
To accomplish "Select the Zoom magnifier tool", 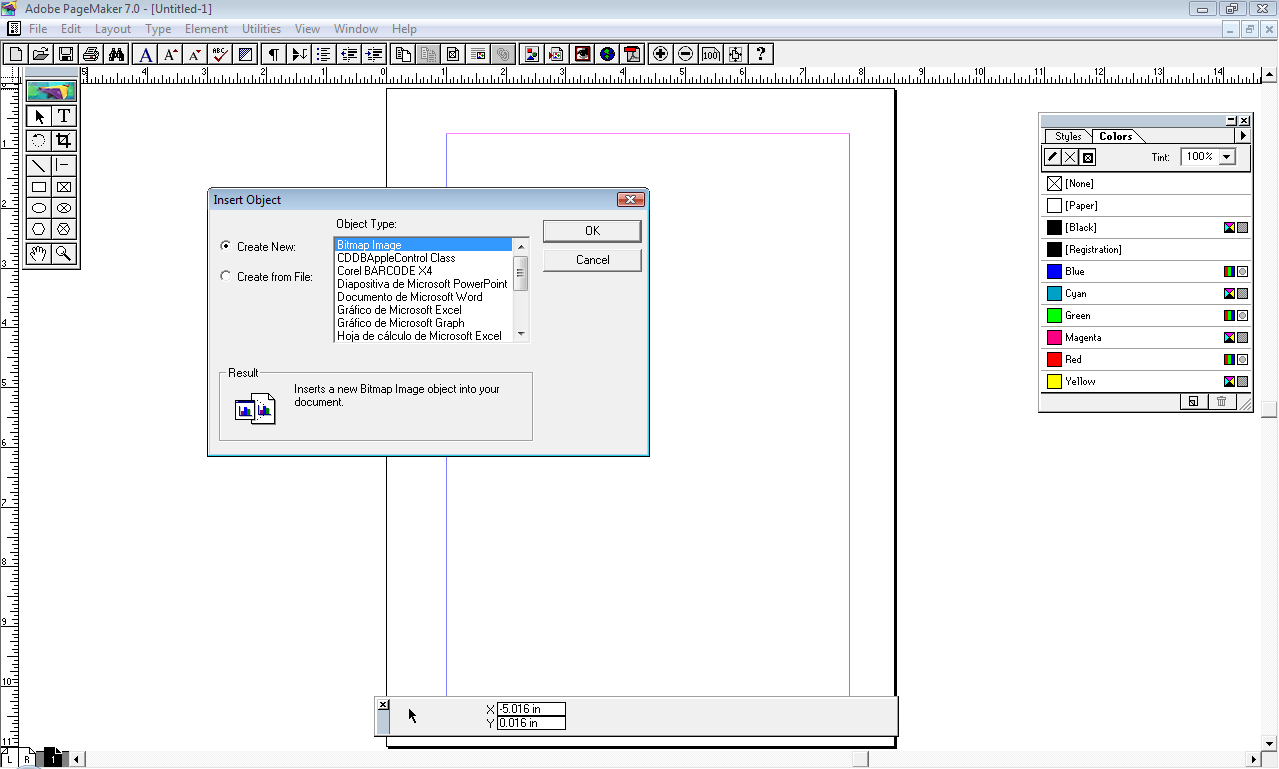I will click(64, 254).
